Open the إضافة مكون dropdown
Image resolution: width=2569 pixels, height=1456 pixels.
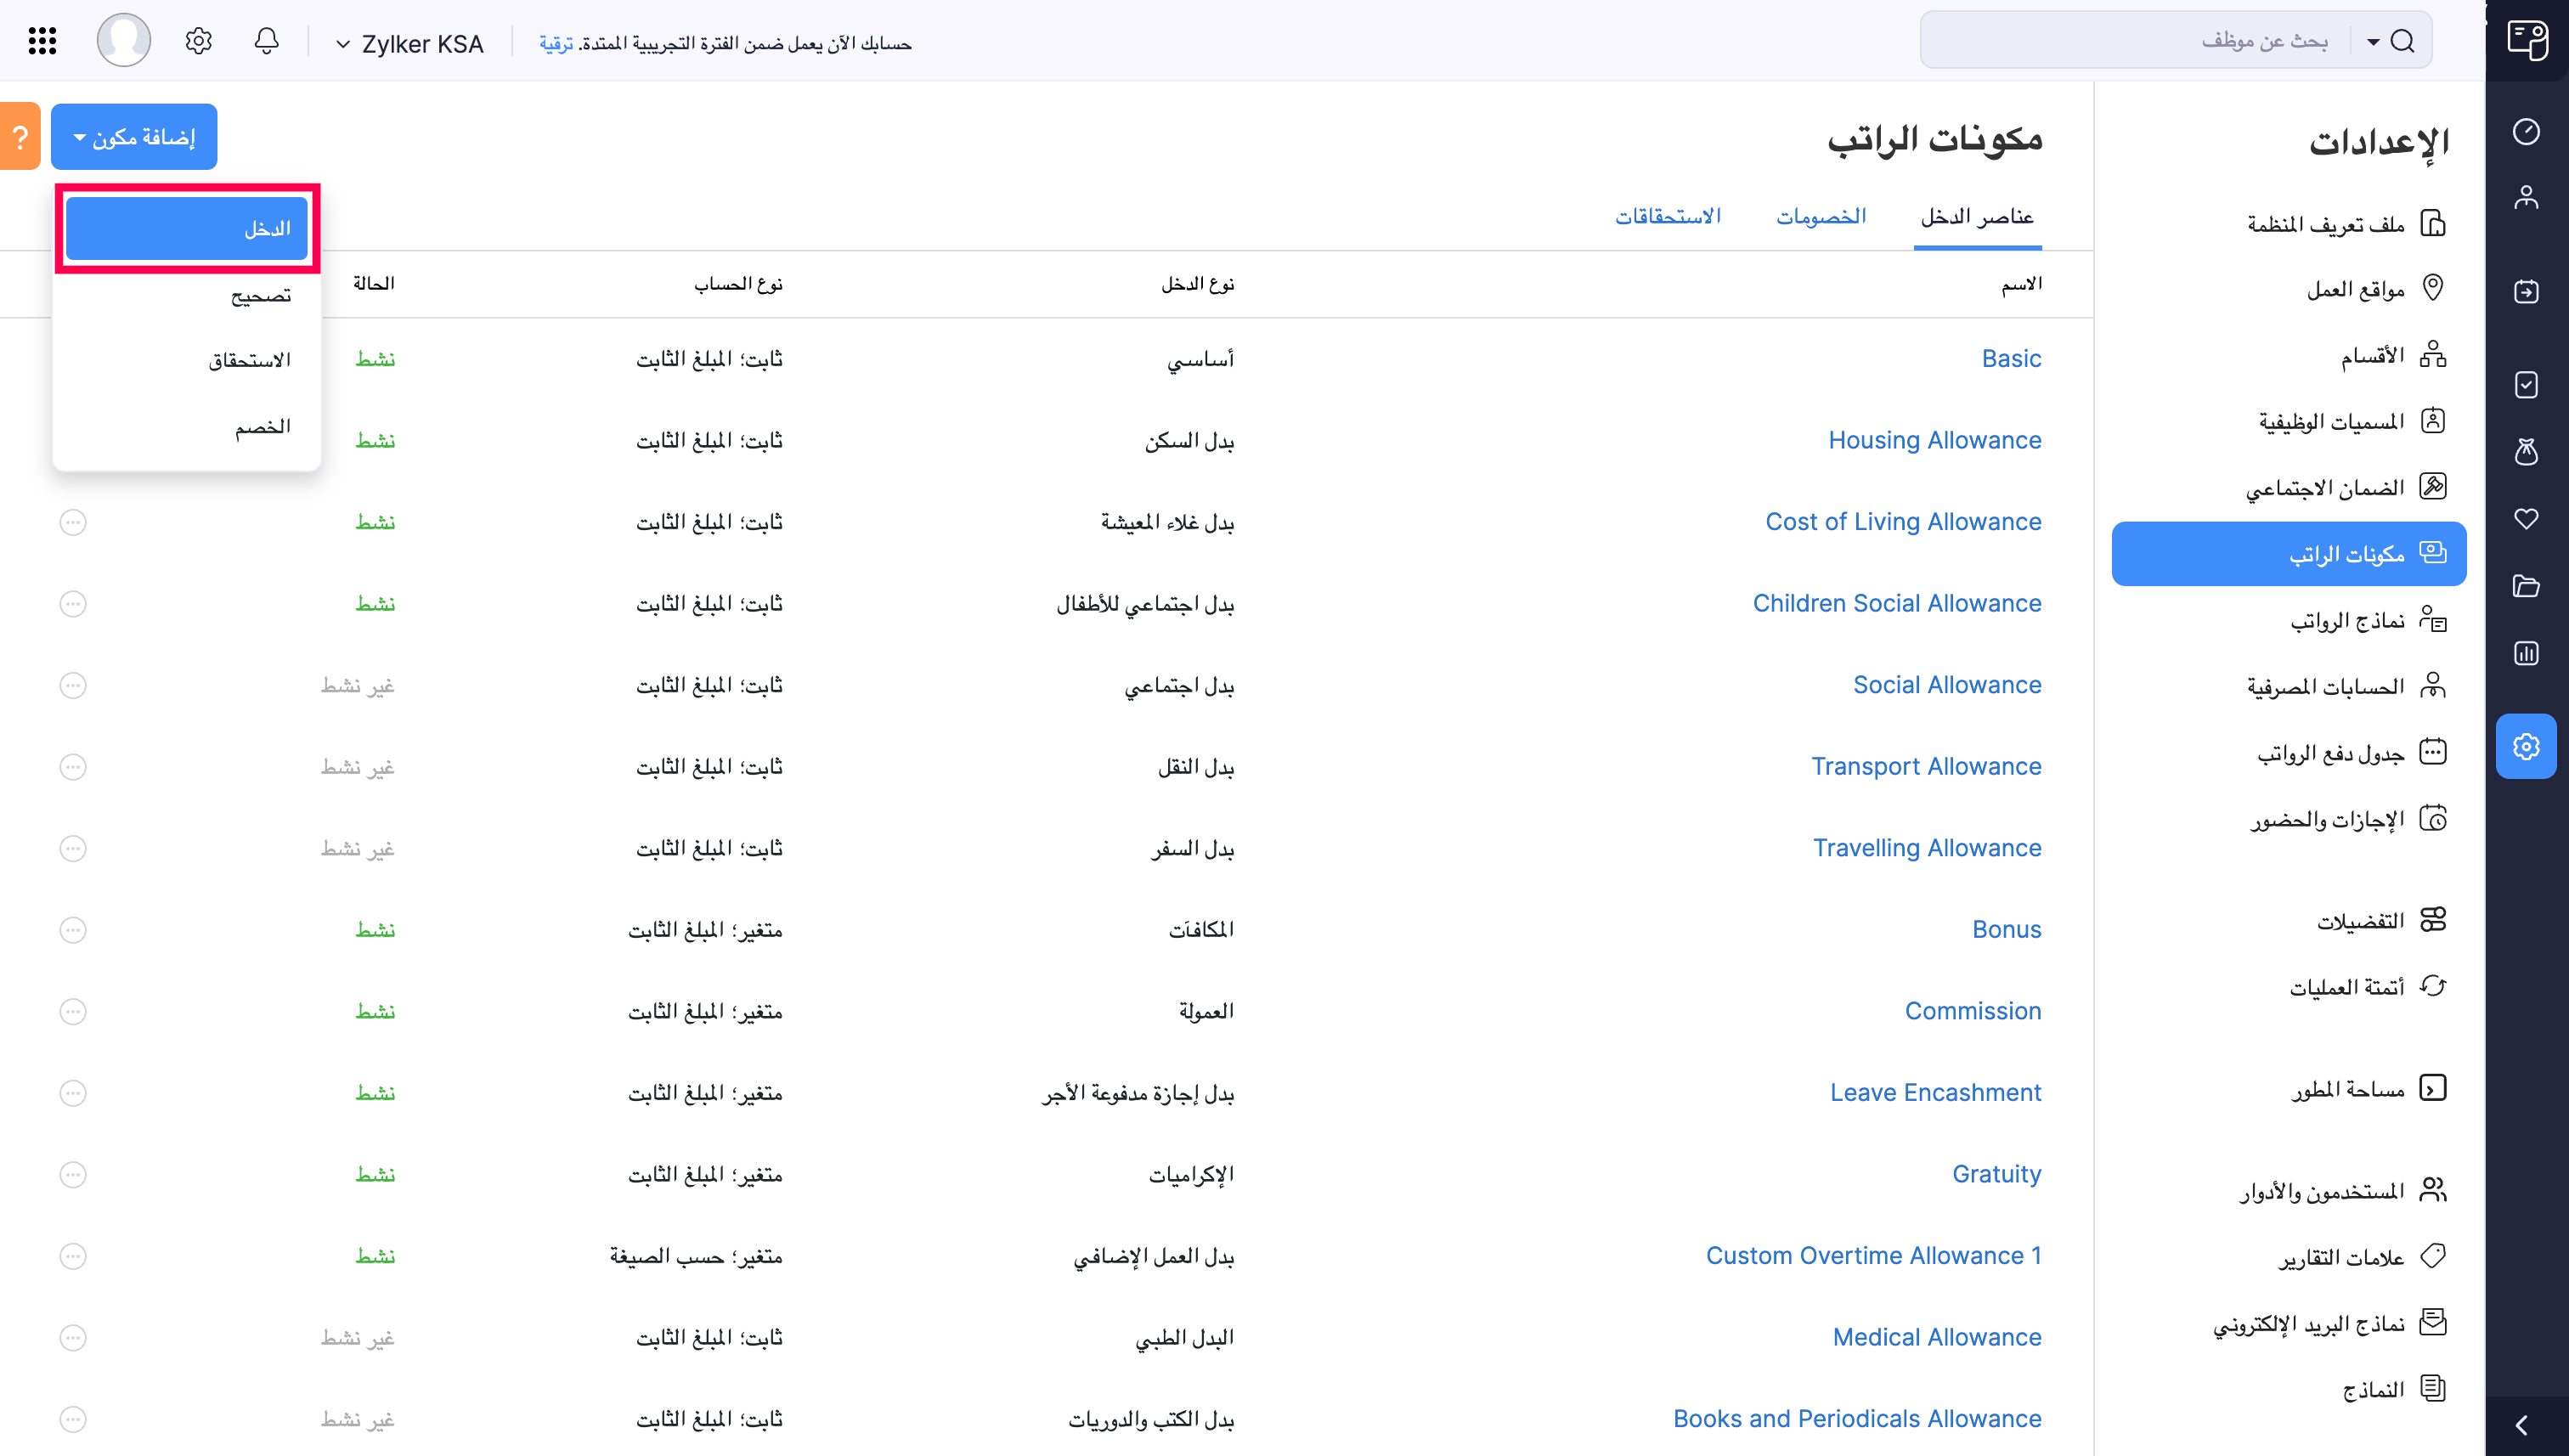click(x=133, y=136)
